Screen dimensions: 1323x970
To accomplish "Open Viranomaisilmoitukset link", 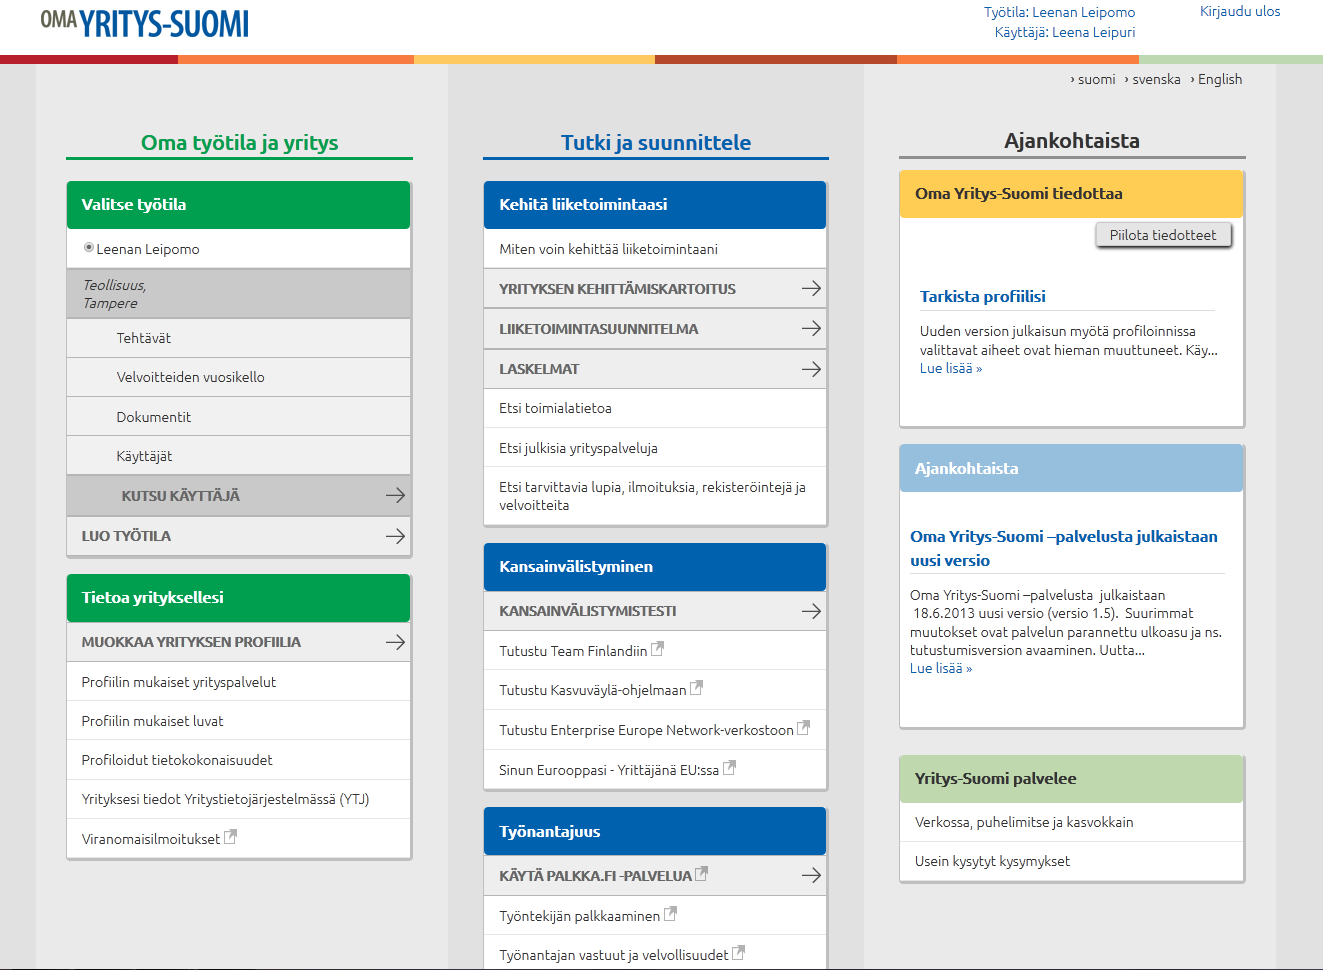I will pos(151,839).
